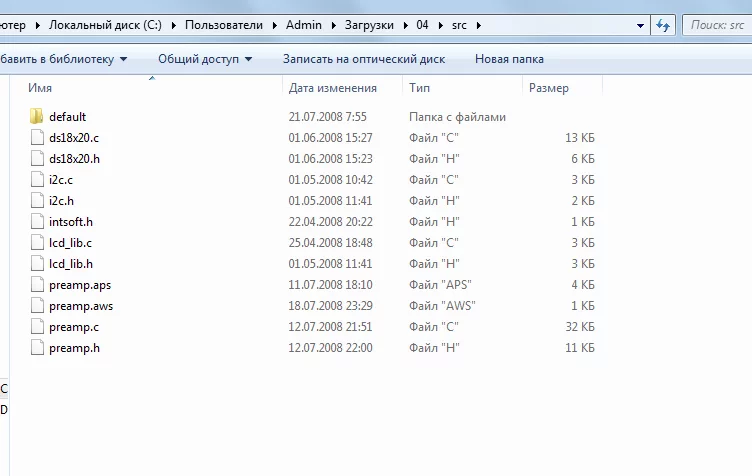Select the default folder name
The image size is (752, 476).
coord(68,116)
